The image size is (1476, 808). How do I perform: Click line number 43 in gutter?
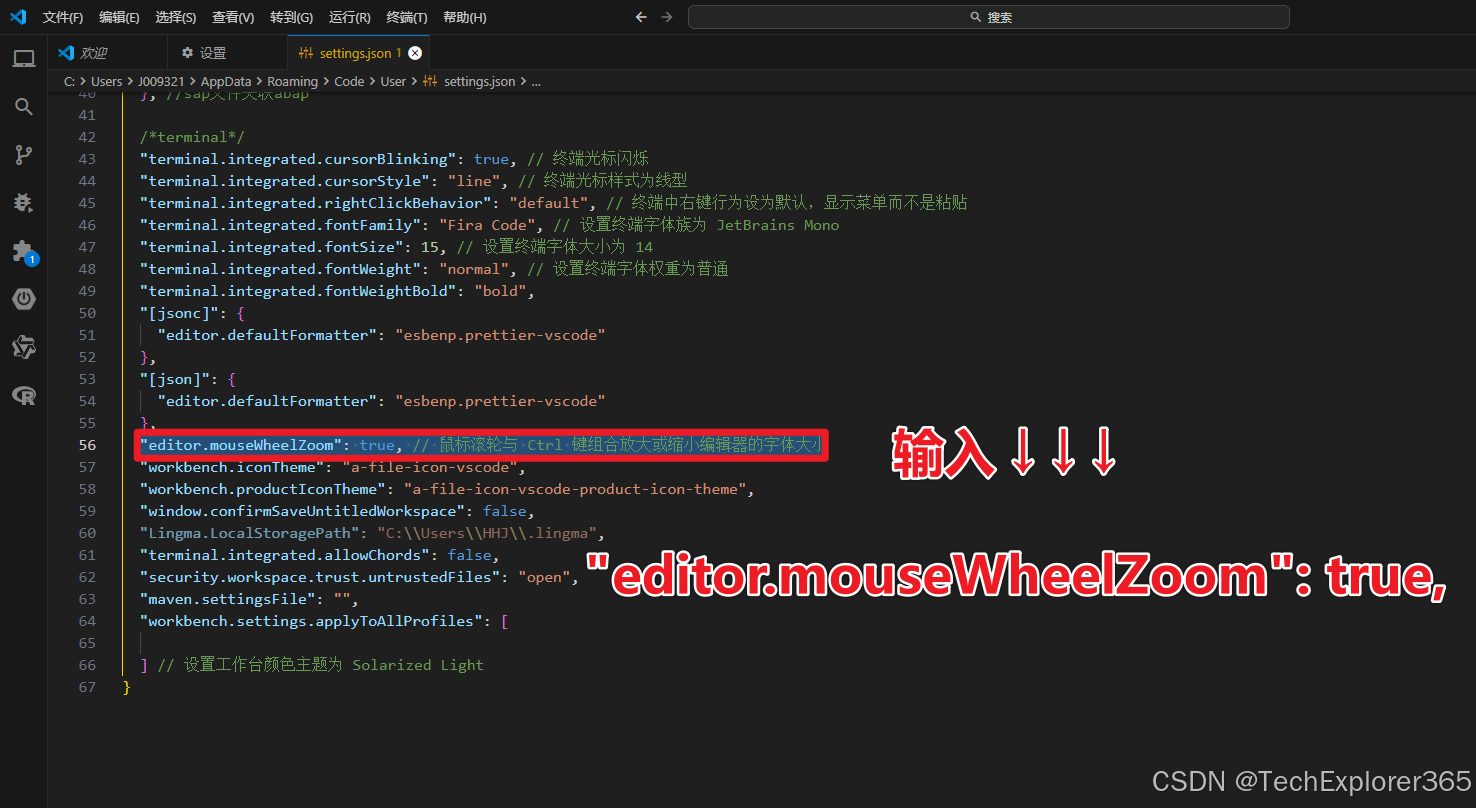point(87,159)
